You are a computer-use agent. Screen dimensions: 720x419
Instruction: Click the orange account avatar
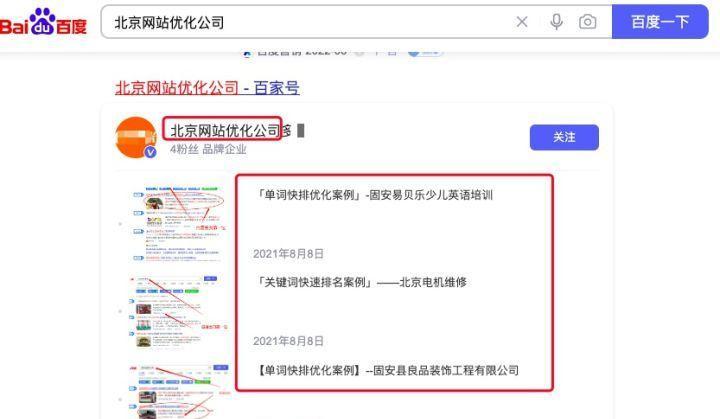tap(135, 137)
